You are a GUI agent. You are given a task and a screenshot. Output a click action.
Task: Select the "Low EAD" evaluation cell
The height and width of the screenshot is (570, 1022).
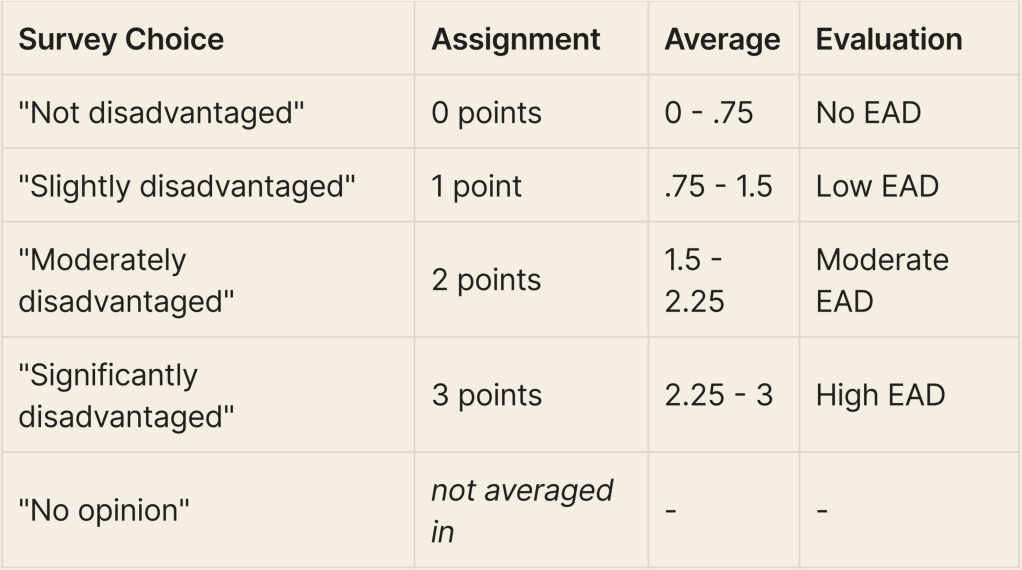coord(877,187)
